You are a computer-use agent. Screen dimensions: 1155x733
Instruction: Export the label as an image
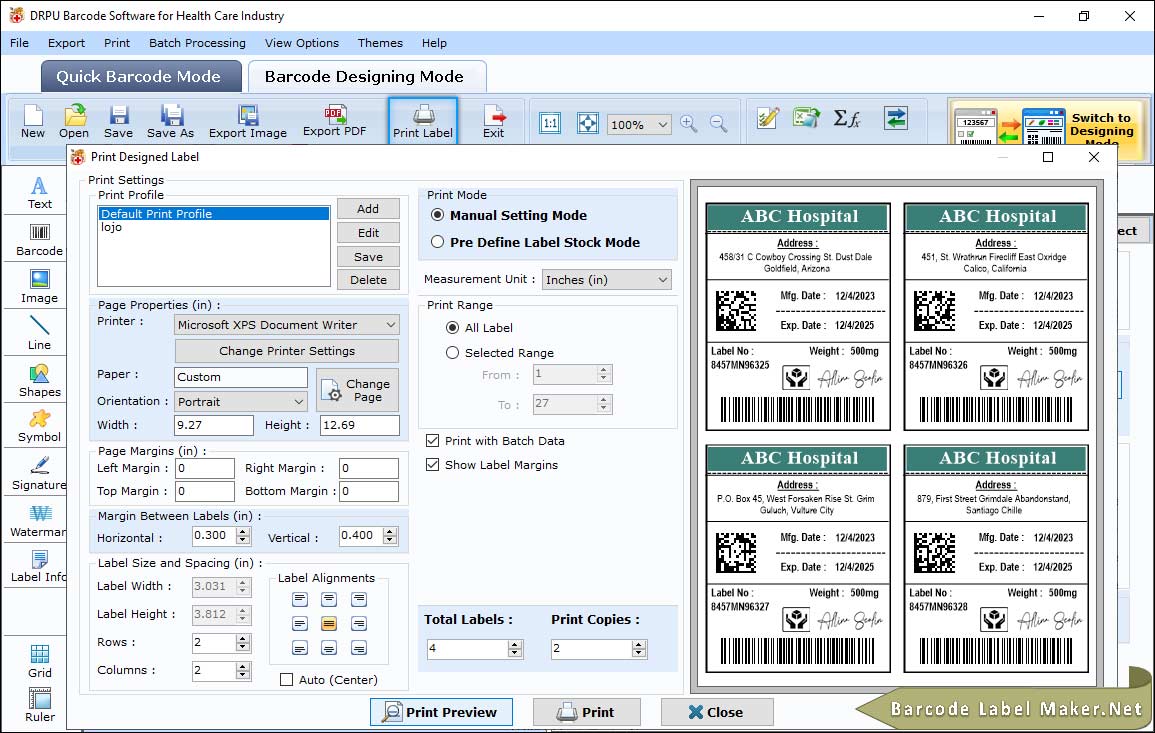click(248, 122)
